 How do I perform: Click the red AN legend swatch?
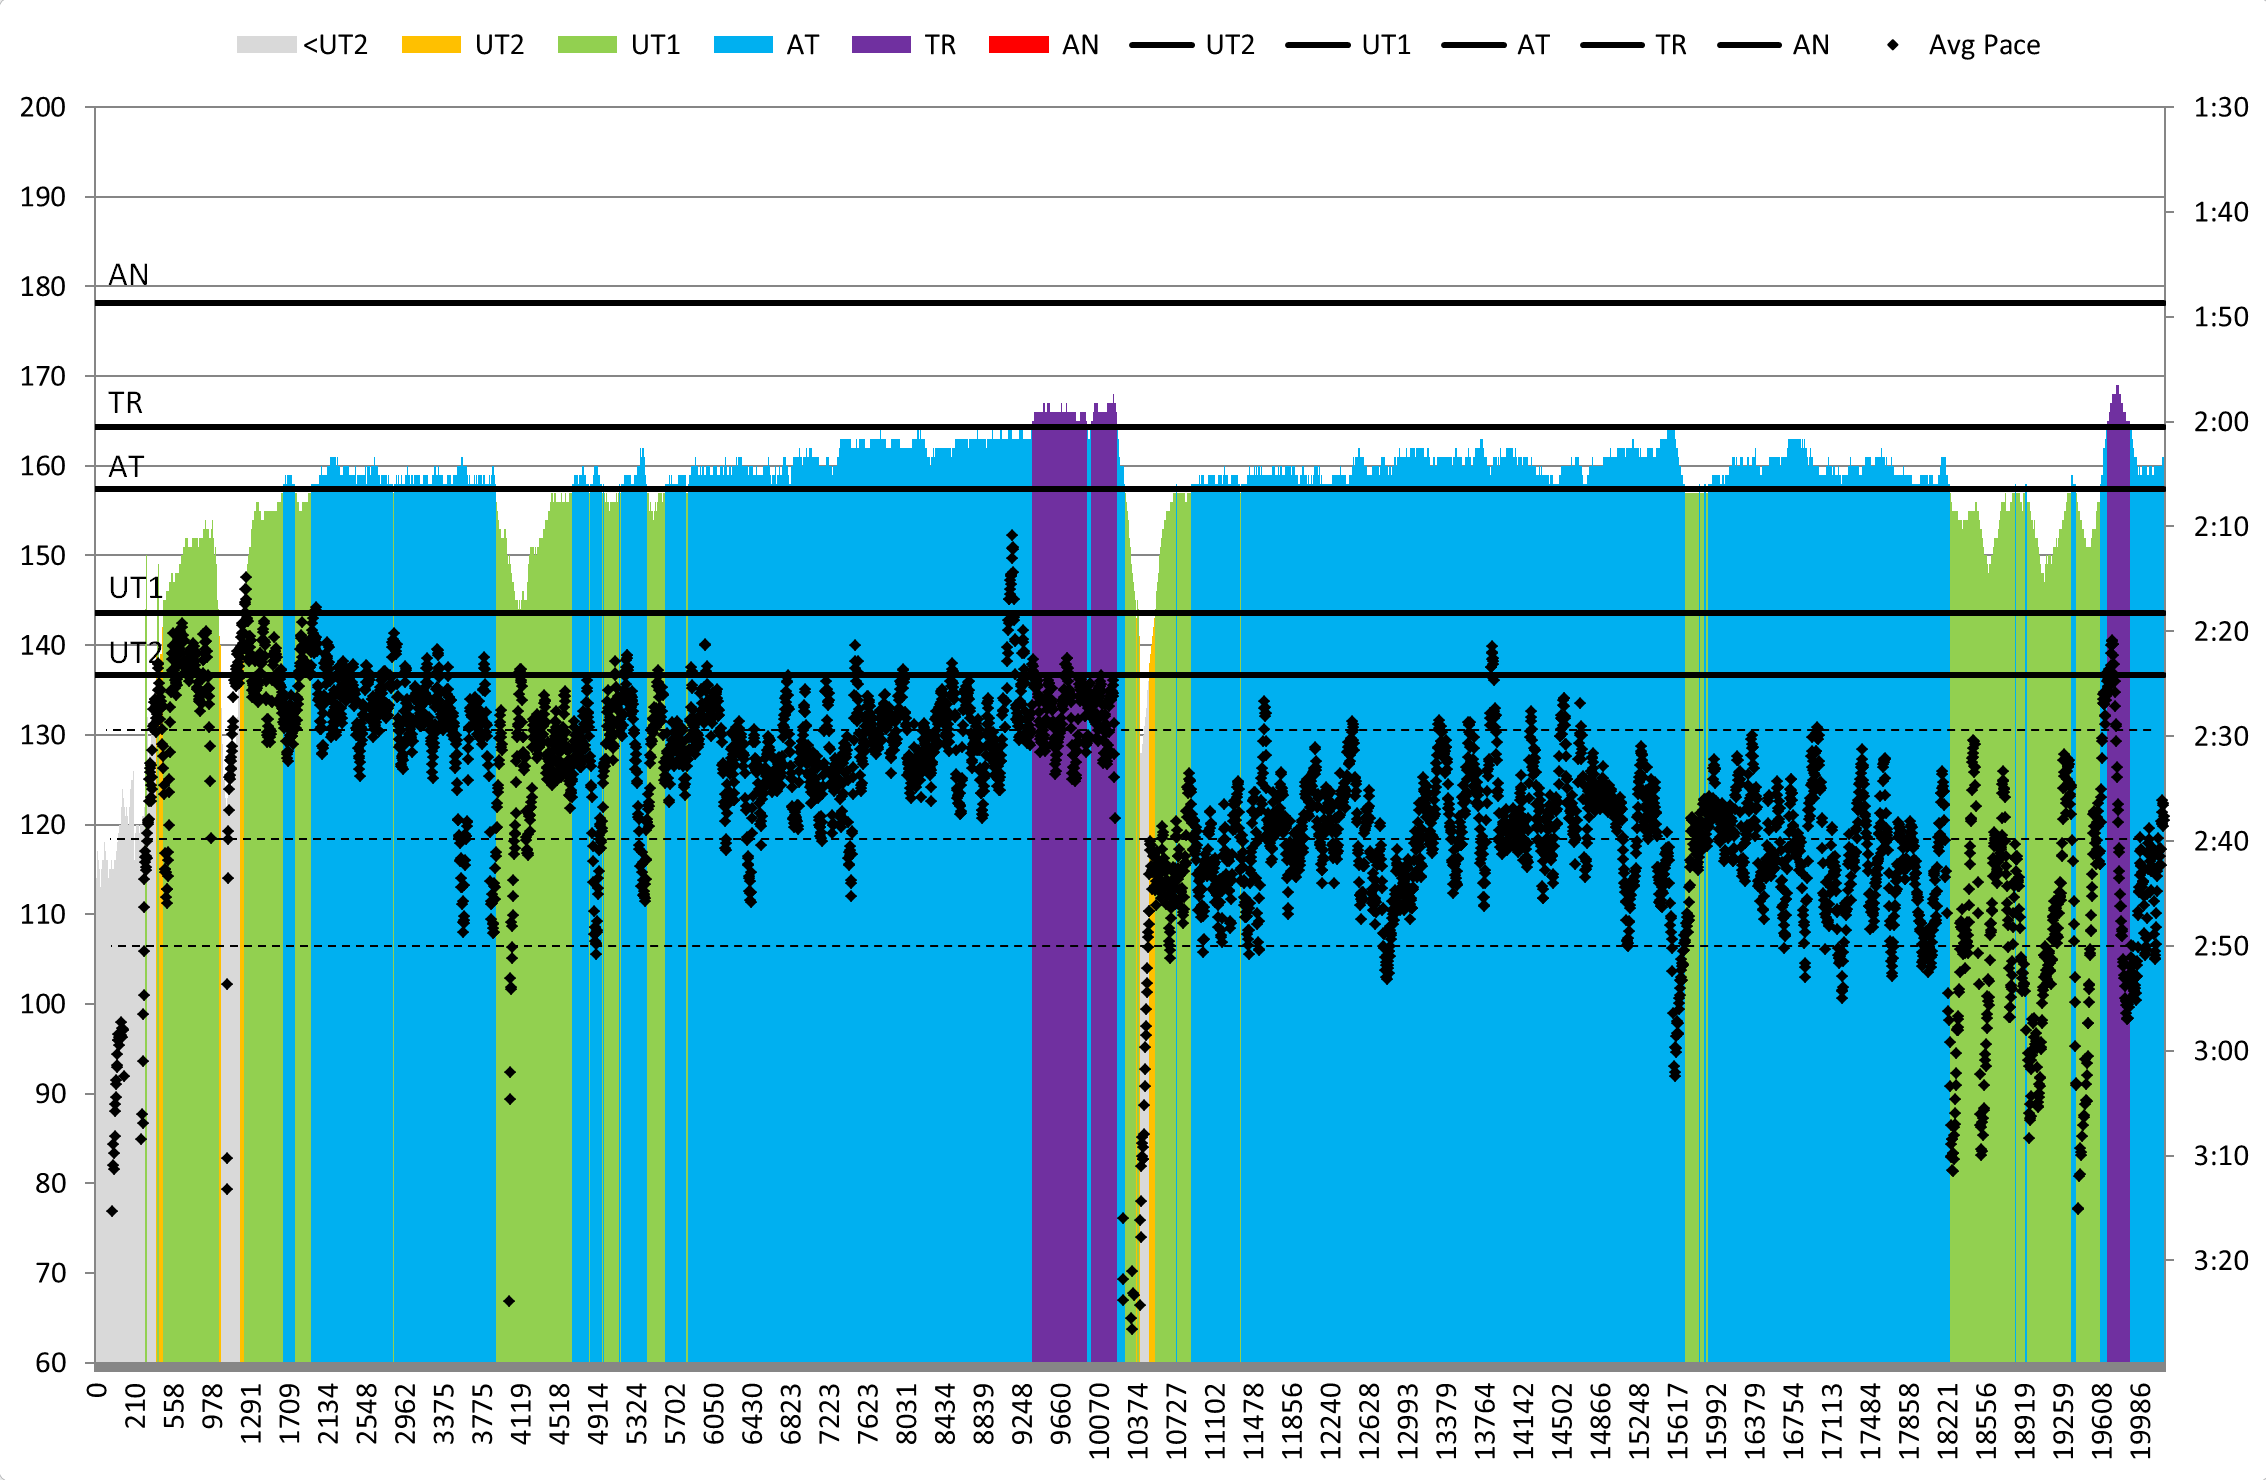[x=1018, y=45]
